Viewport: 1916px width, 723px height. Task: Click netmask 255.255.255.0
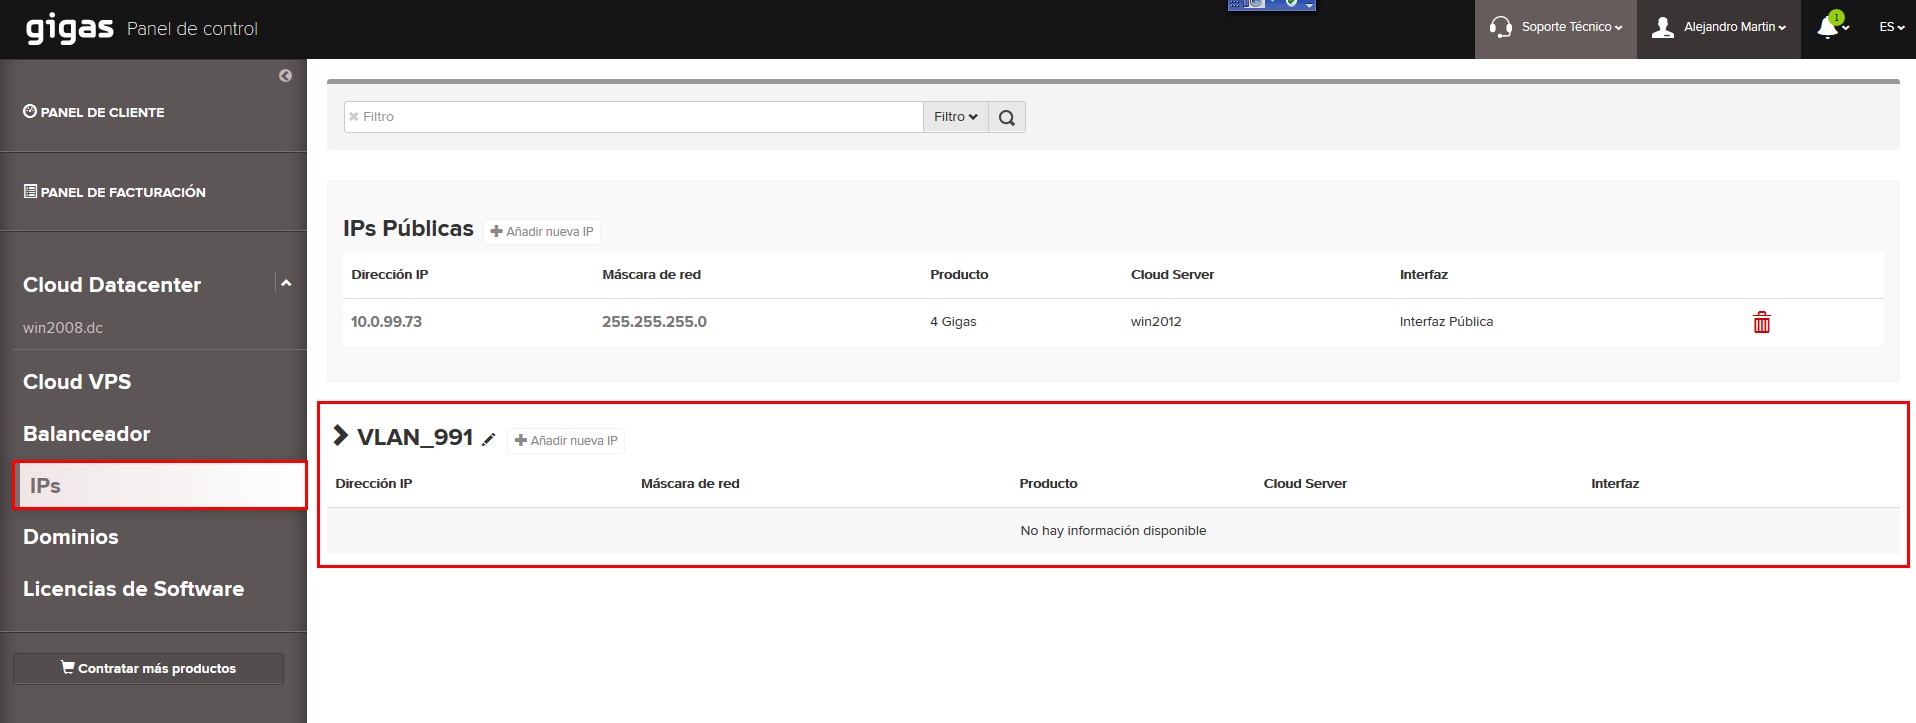pos(654,322)
